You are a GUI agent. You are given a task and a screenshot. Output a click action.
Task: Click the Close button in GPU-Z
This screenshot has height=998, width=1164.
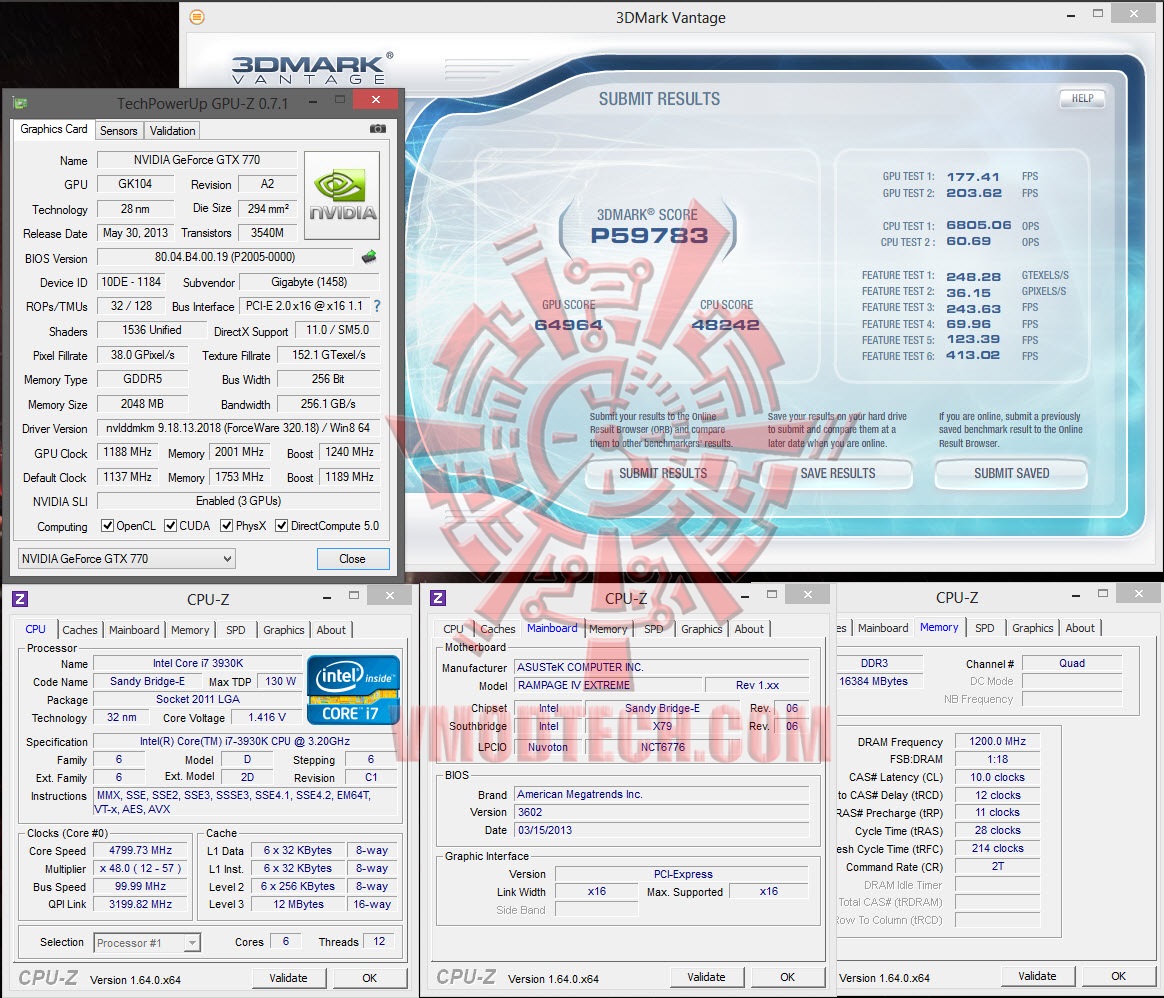point(353,558)
